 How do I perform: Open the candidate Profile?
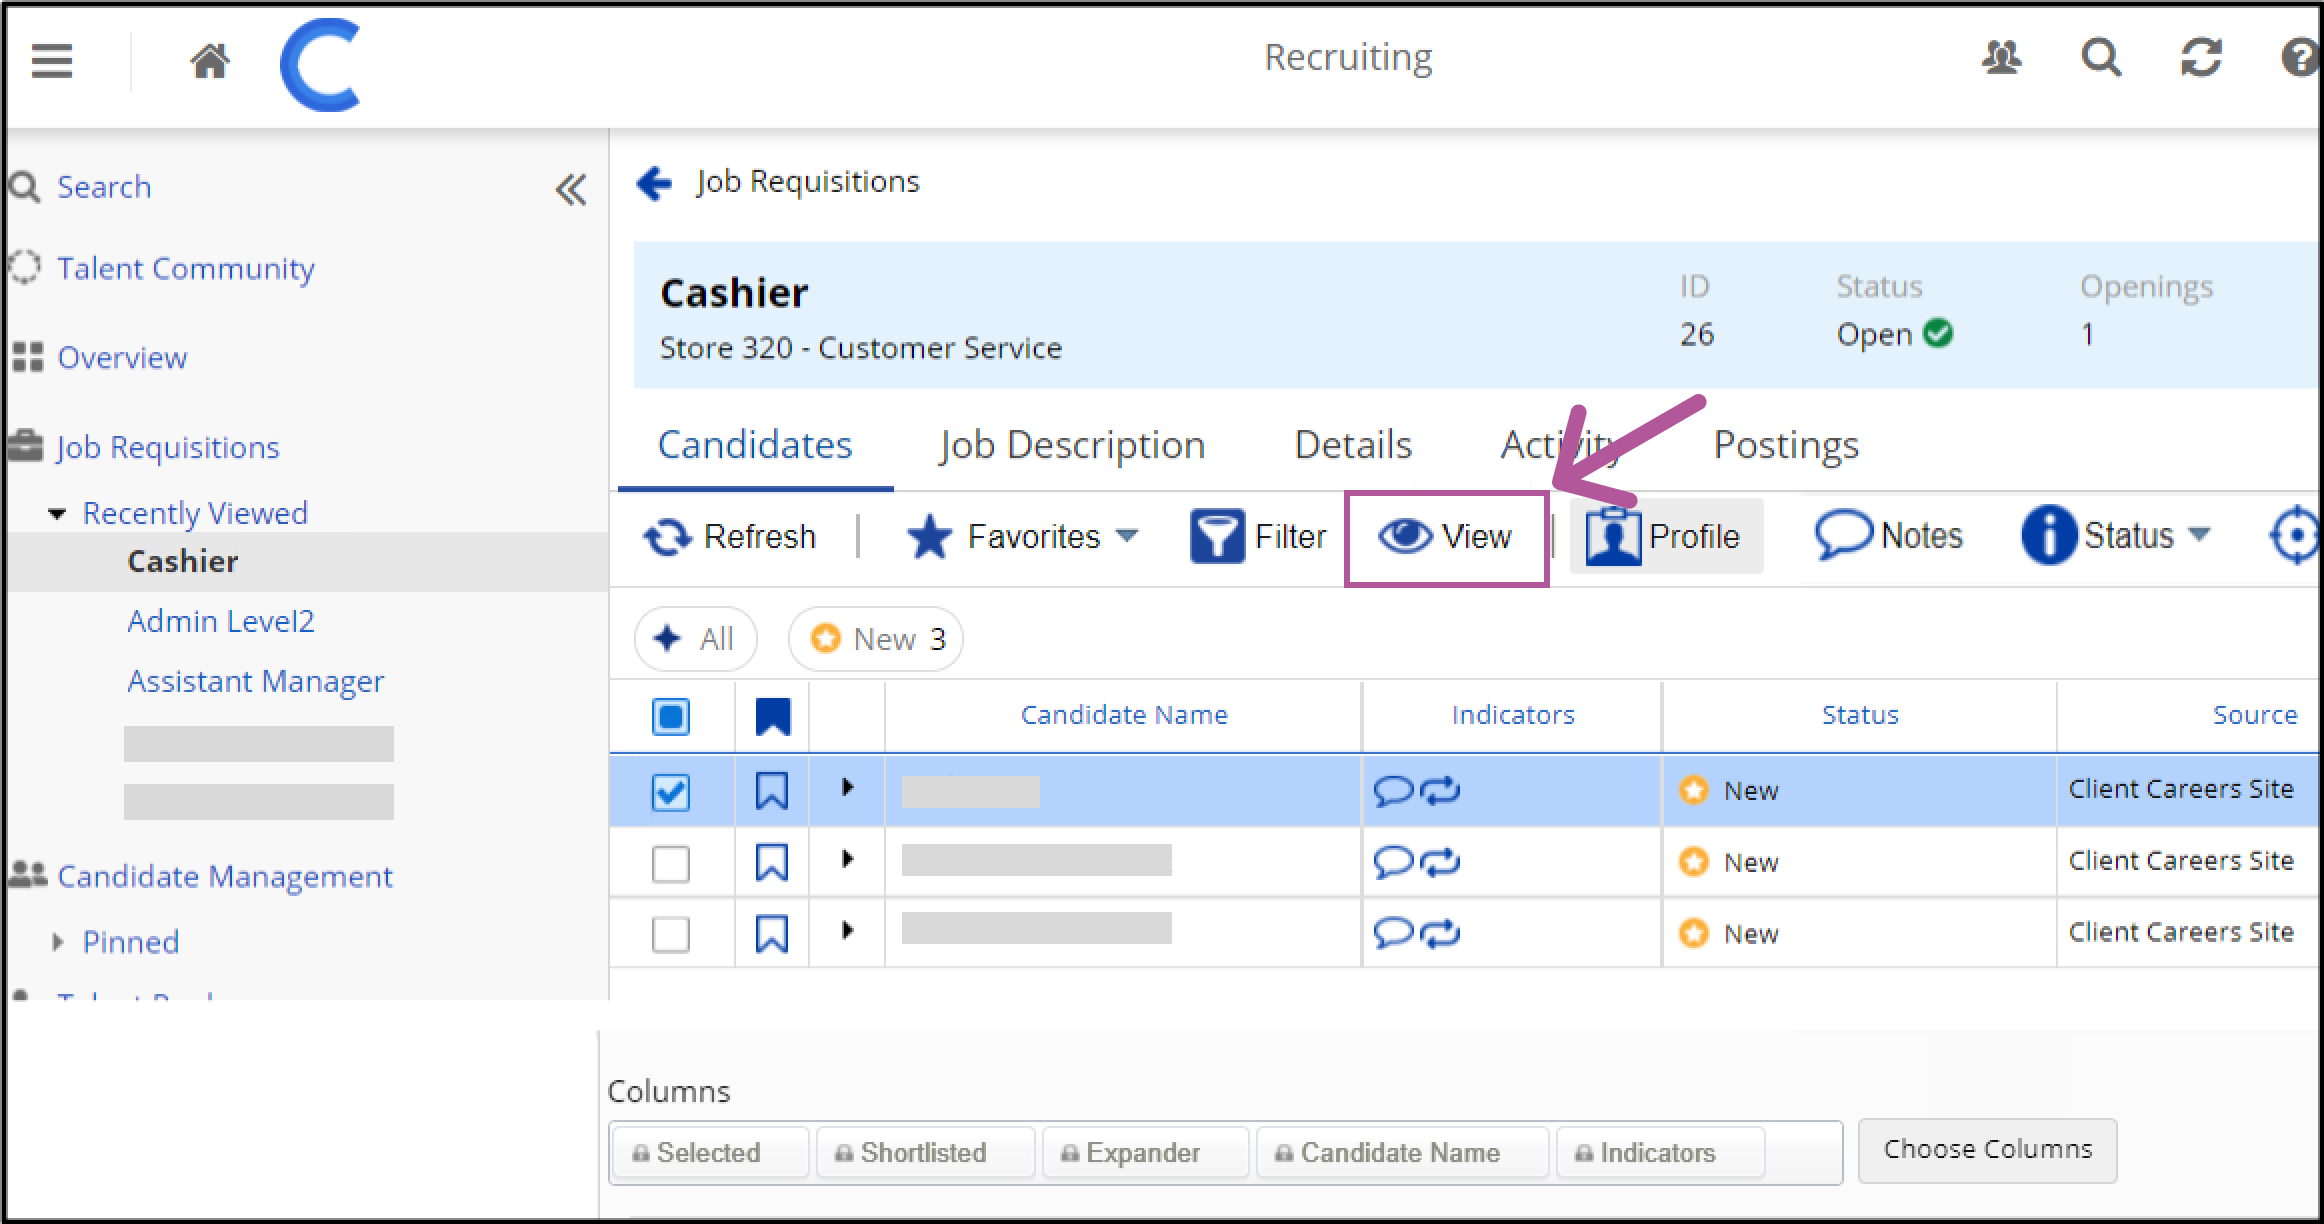click(1664, 537)
